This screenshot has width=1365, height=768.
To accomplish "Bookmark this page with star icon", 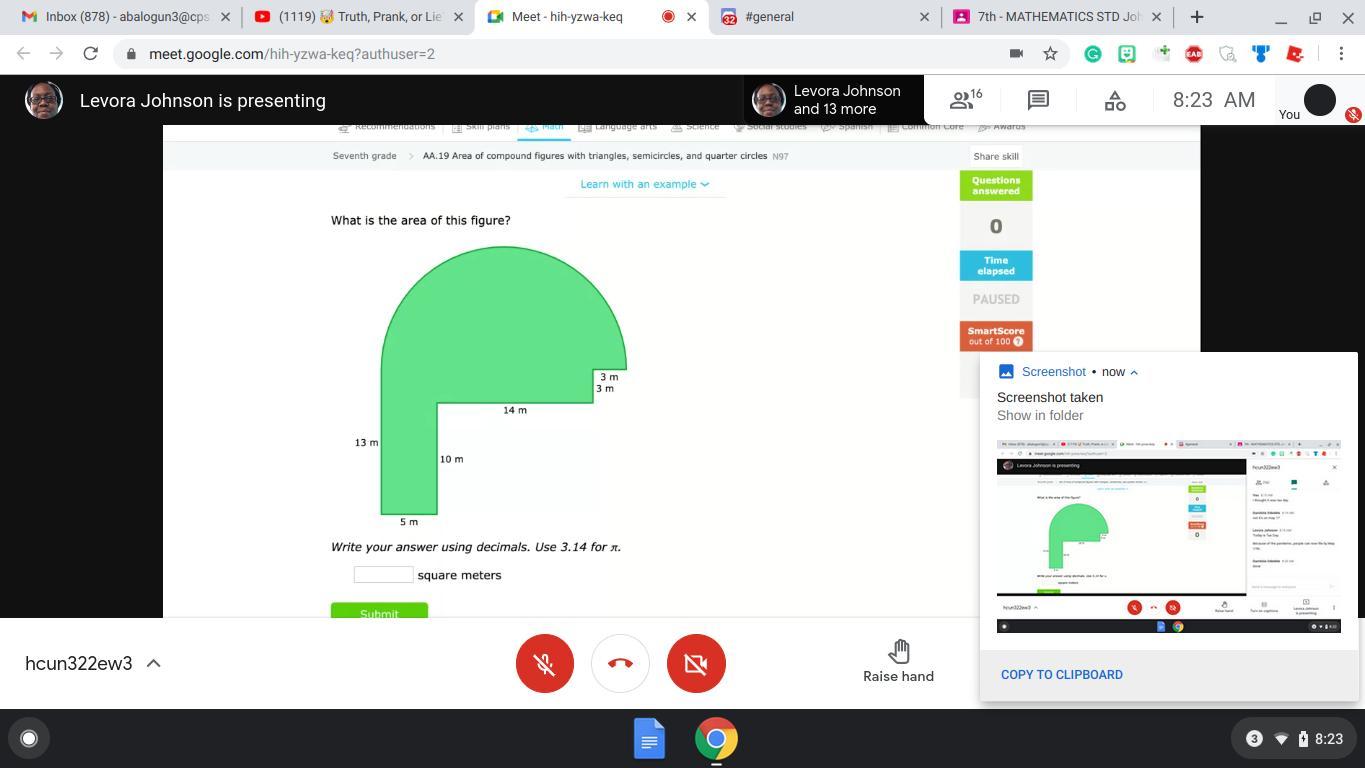I will (1050, 54).
